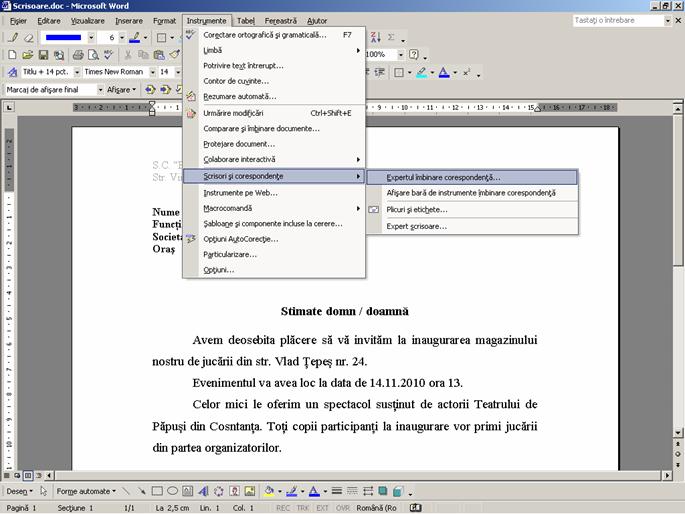Viewport: 685px width, 514px height.
Task: Toggle the superscript x² button
Action: [466, 72]
